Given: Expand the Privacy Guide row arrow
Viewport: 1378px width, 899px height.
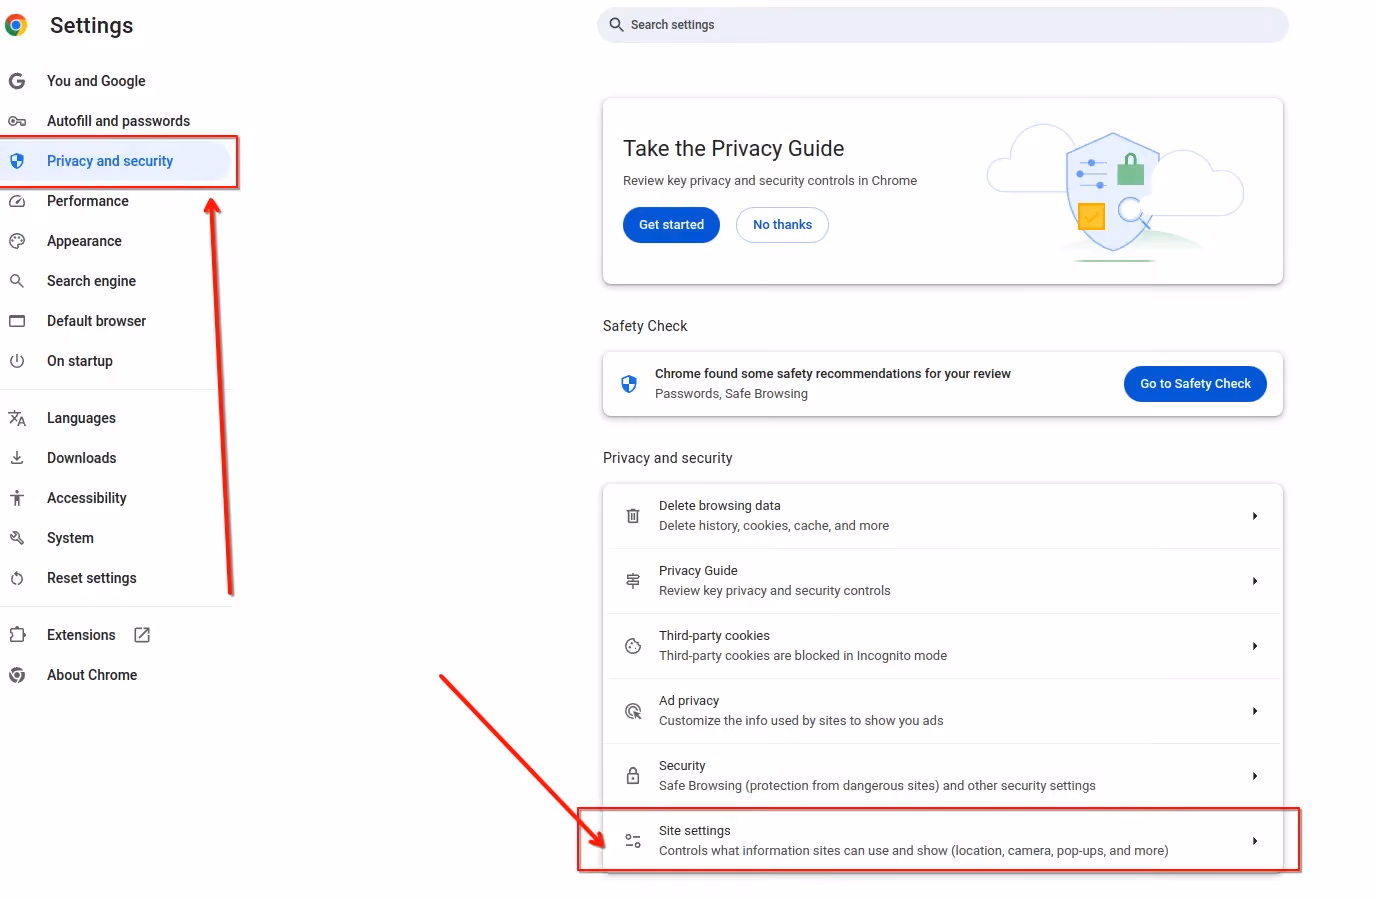Looking at the screenshot, I should coord(1255,581).
